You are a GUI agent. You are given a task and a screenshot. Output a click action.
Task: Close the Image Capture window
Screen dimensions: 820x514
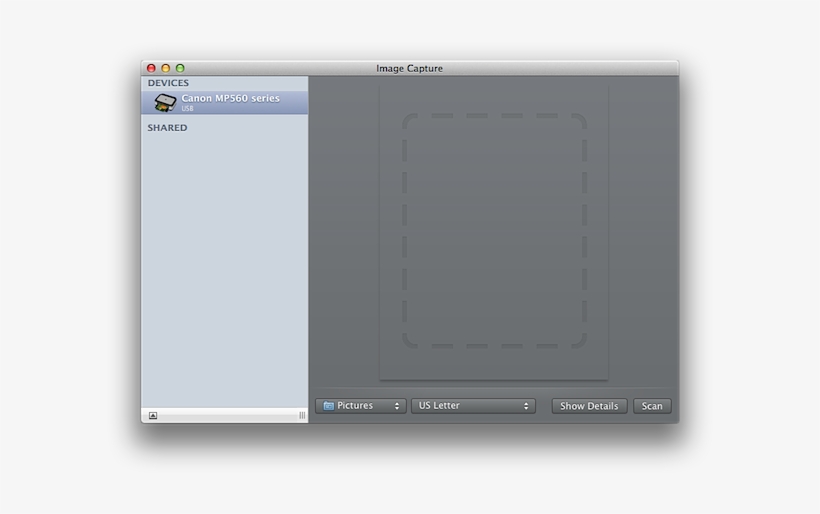pos(151,68)
